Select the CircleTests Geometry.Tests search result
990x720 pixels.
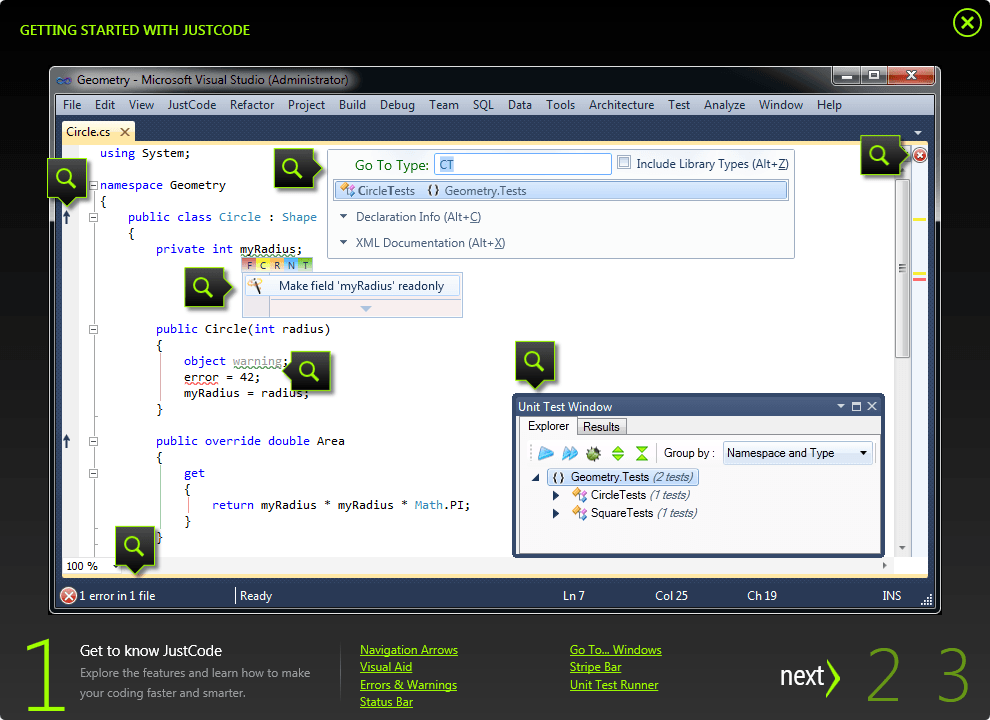[x=561, y=191]
